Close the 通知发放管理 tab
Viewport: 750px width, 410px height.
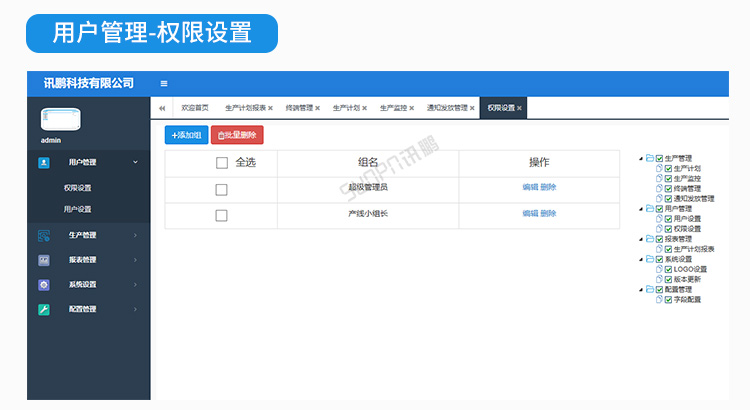(x=472, y=108)
